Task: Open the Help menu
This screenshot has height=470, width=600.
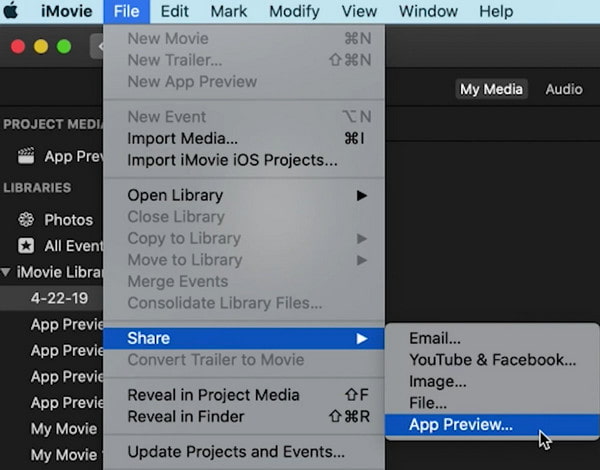Action: pos(496,11)
